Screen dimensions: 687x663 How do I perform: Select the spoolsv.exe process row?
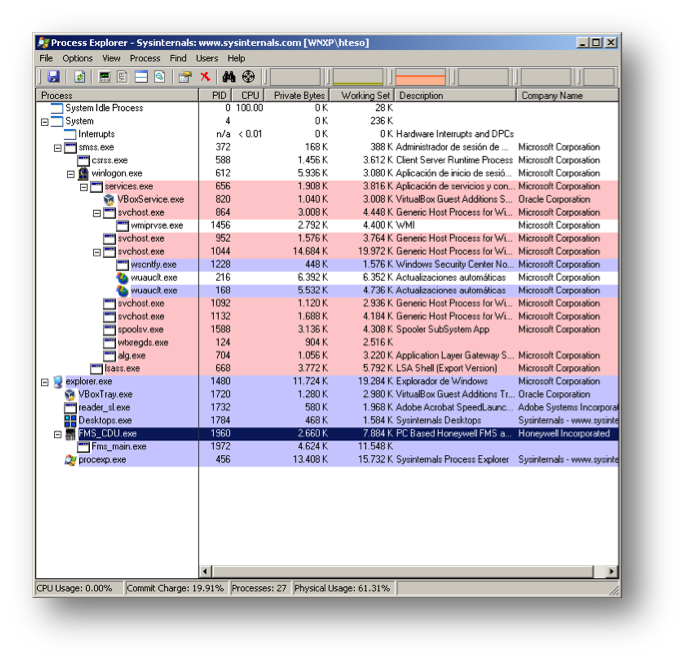[x=327, y=330]
